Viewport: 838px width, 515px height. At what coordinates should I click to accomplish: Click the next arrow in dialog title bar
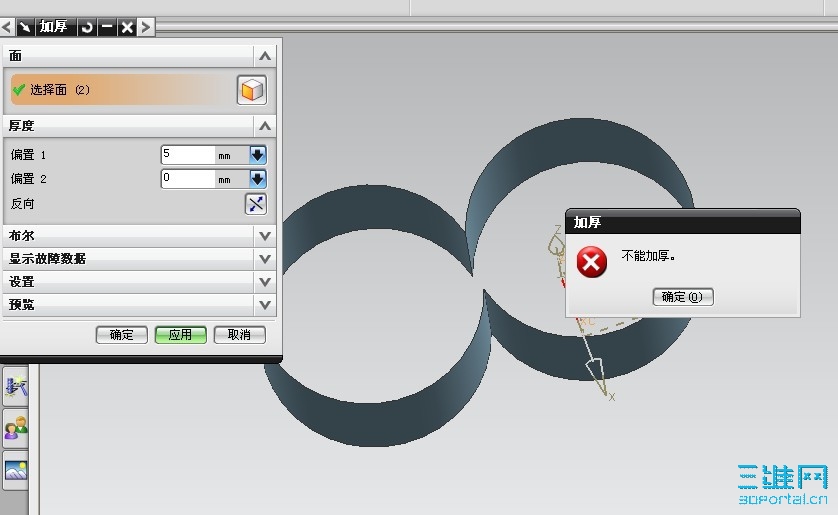point(145,27)
